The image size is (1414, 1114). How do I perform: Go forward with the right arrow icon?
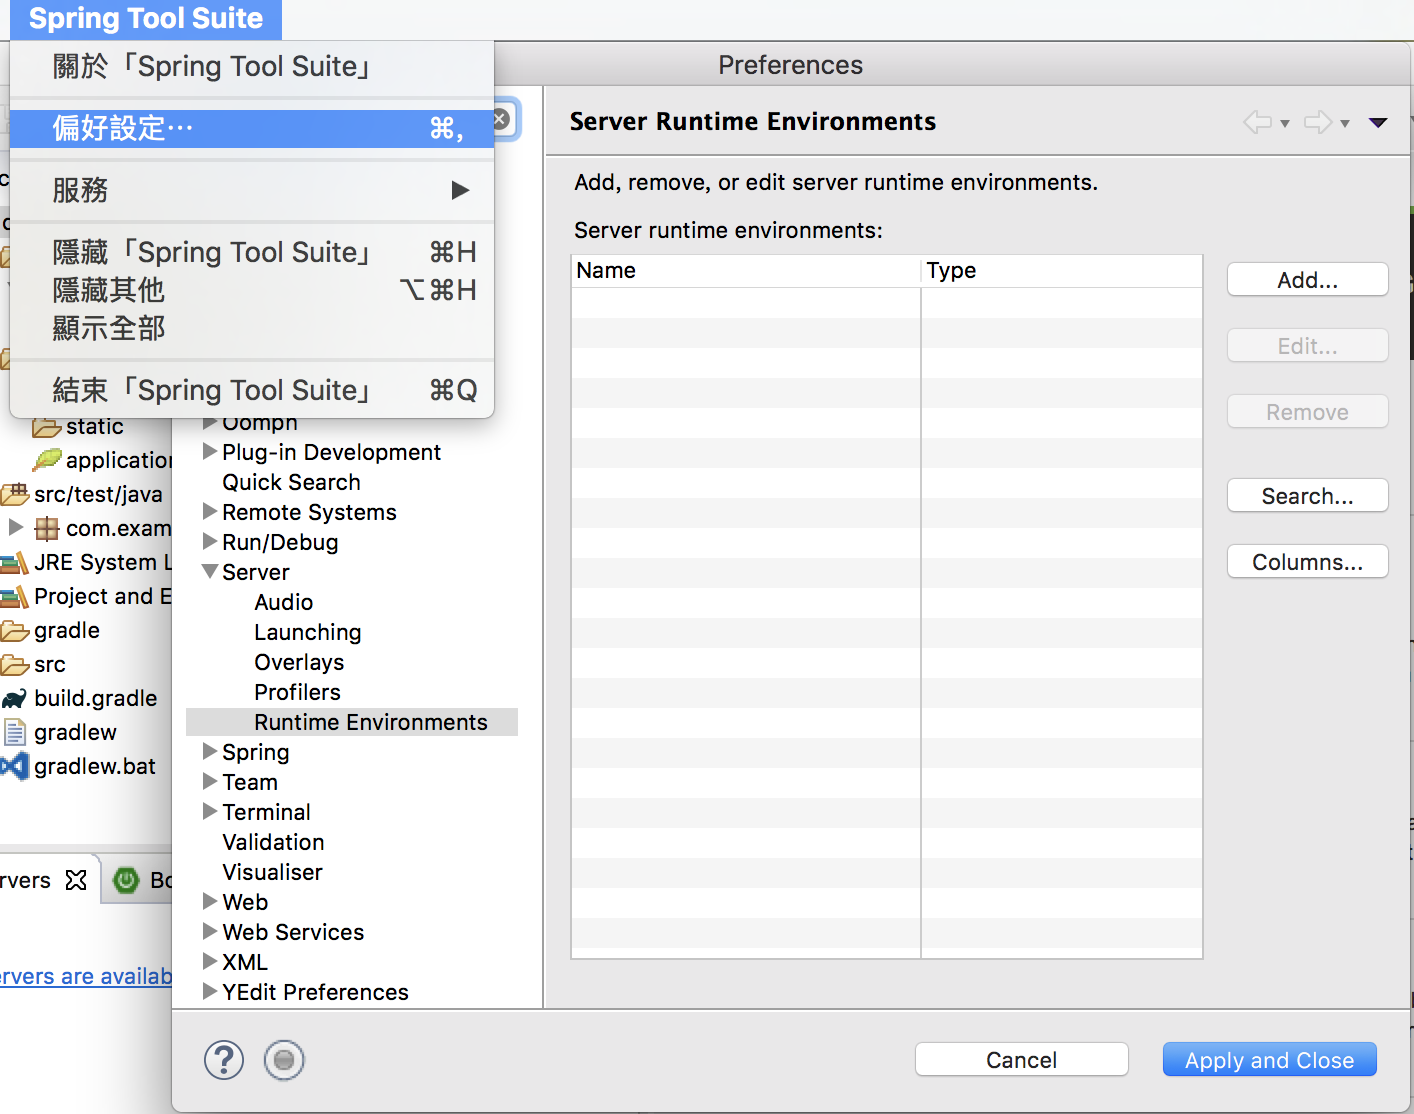[1318, 122]
